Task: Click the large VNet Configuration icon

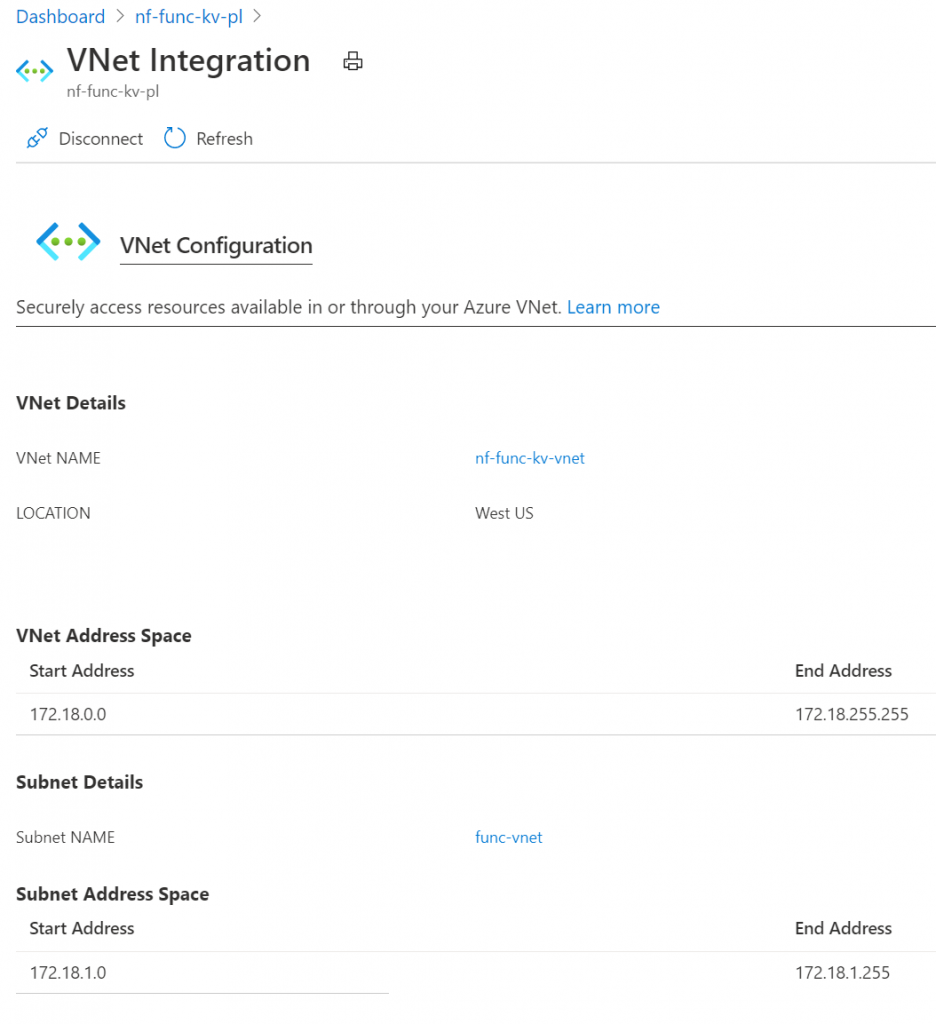Action: point(68,242)
